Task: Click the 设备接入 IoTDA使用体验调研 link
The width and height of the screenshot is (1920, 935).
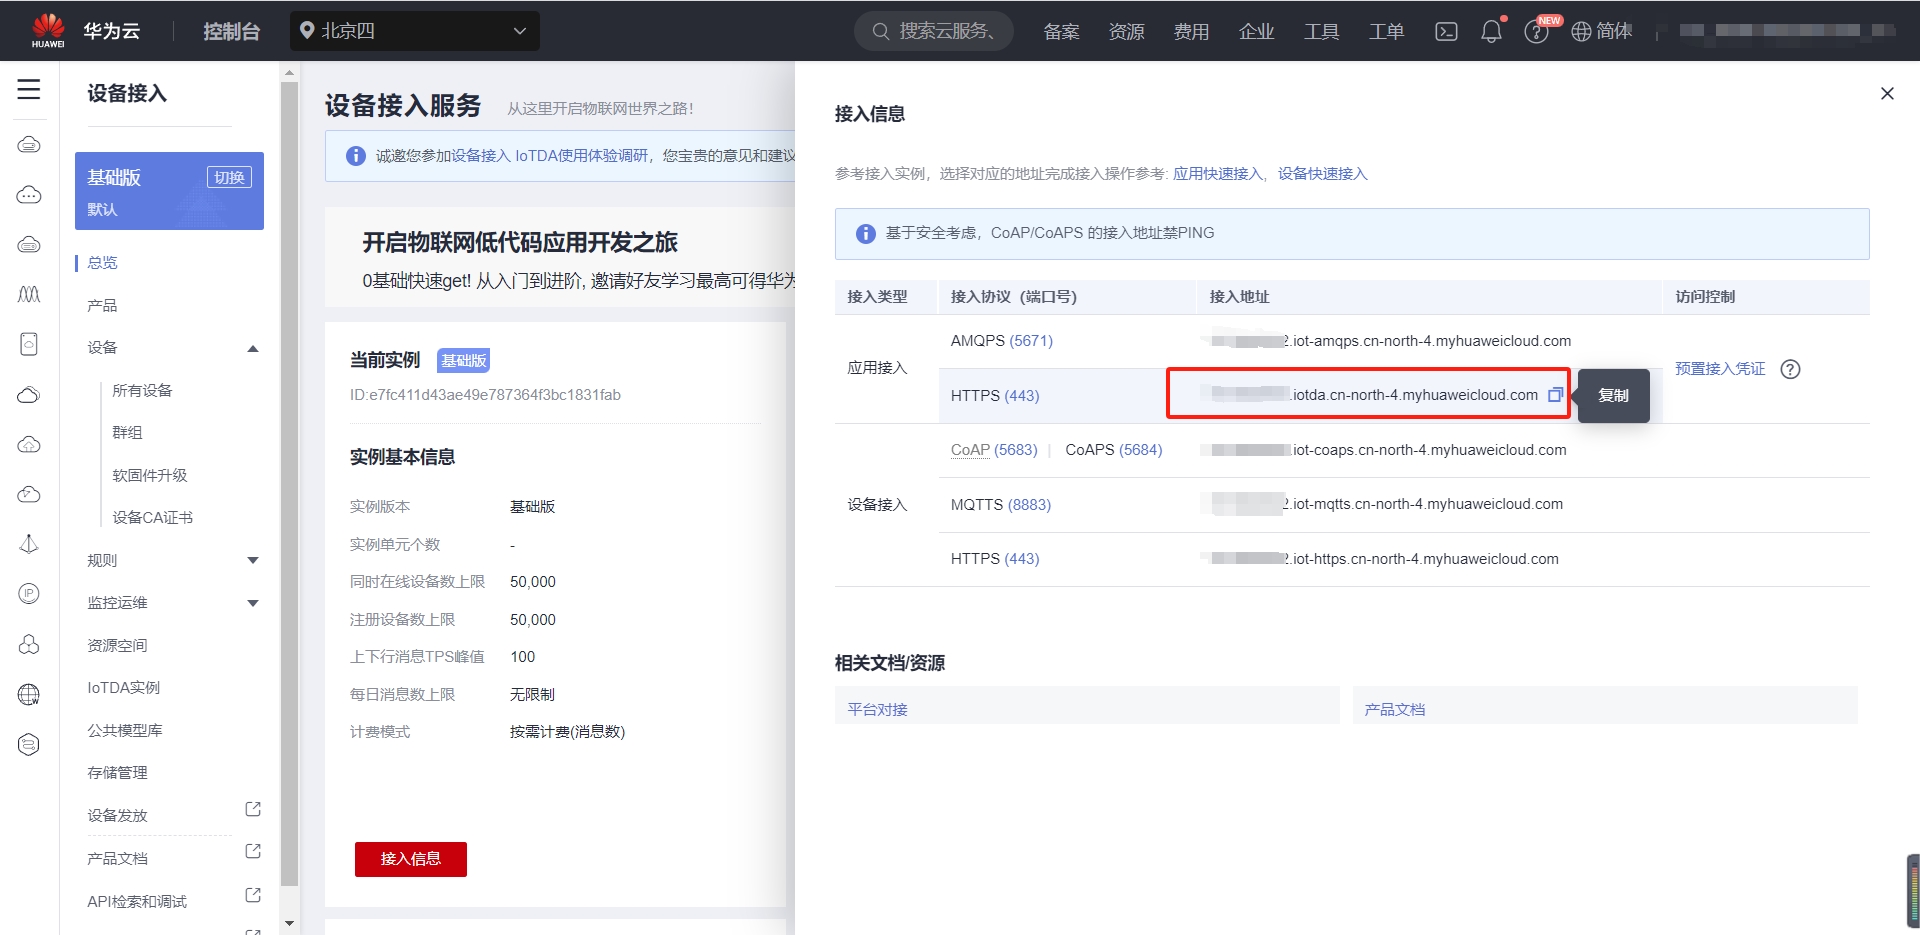Action: point(549,155)
